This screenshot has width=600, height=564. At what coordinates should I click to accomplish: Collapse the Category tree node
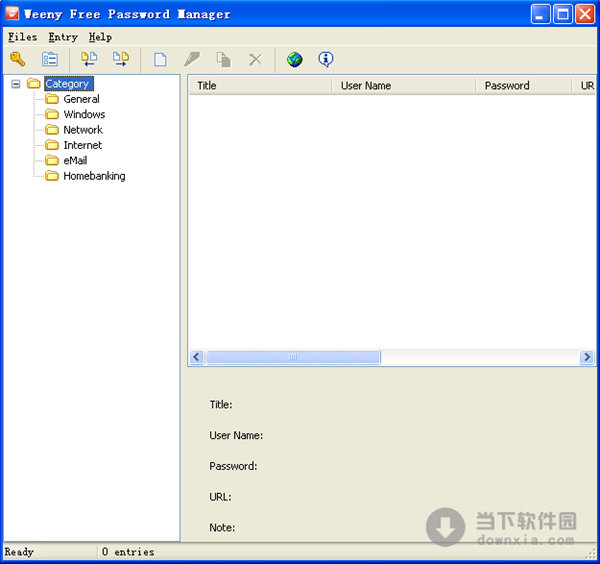click(16, 84)
